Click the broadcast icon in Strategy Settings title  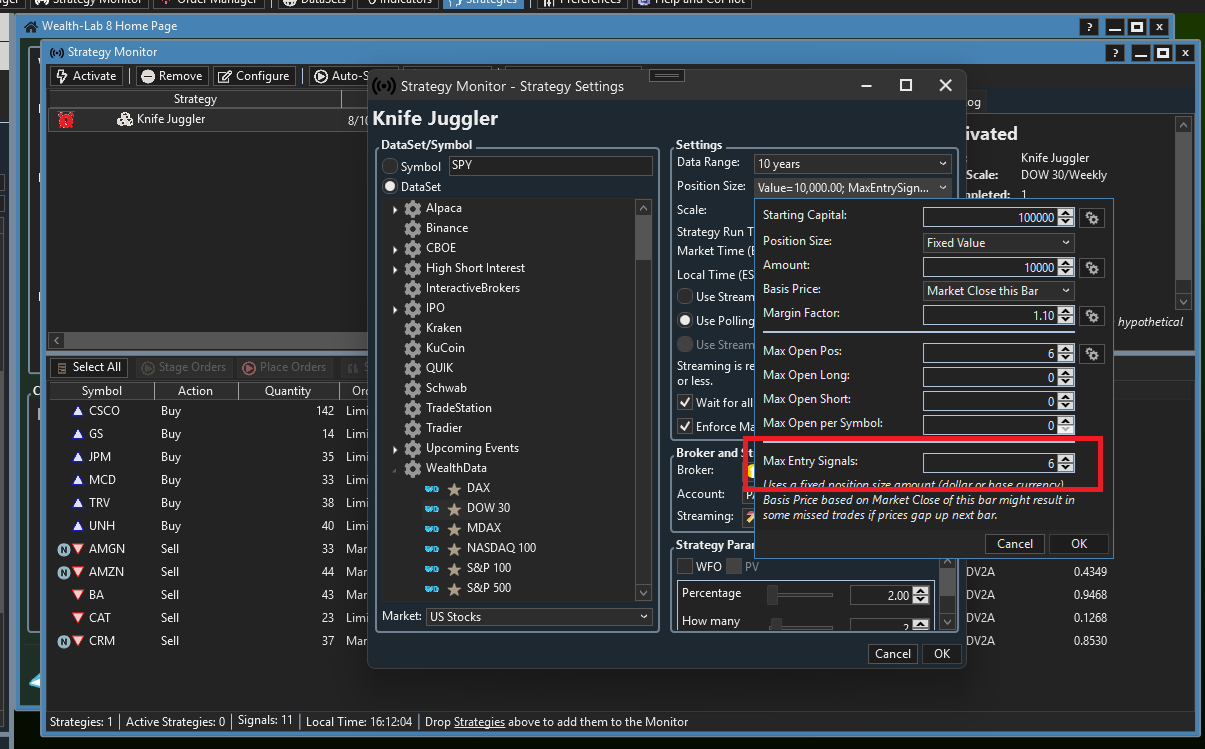coord(384,87)
